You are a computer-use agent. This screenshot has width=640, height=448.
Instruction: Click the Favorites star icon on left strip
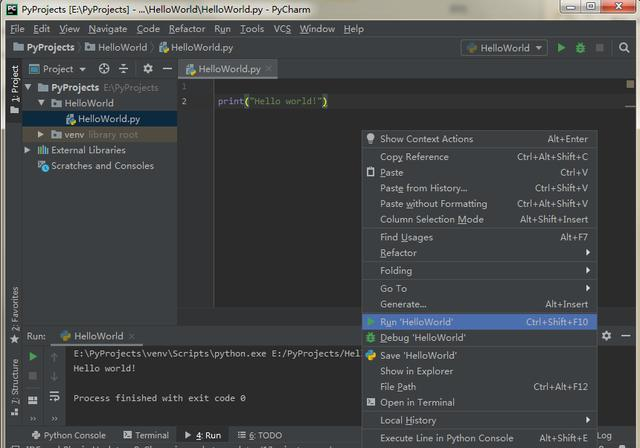pos(14,339)
